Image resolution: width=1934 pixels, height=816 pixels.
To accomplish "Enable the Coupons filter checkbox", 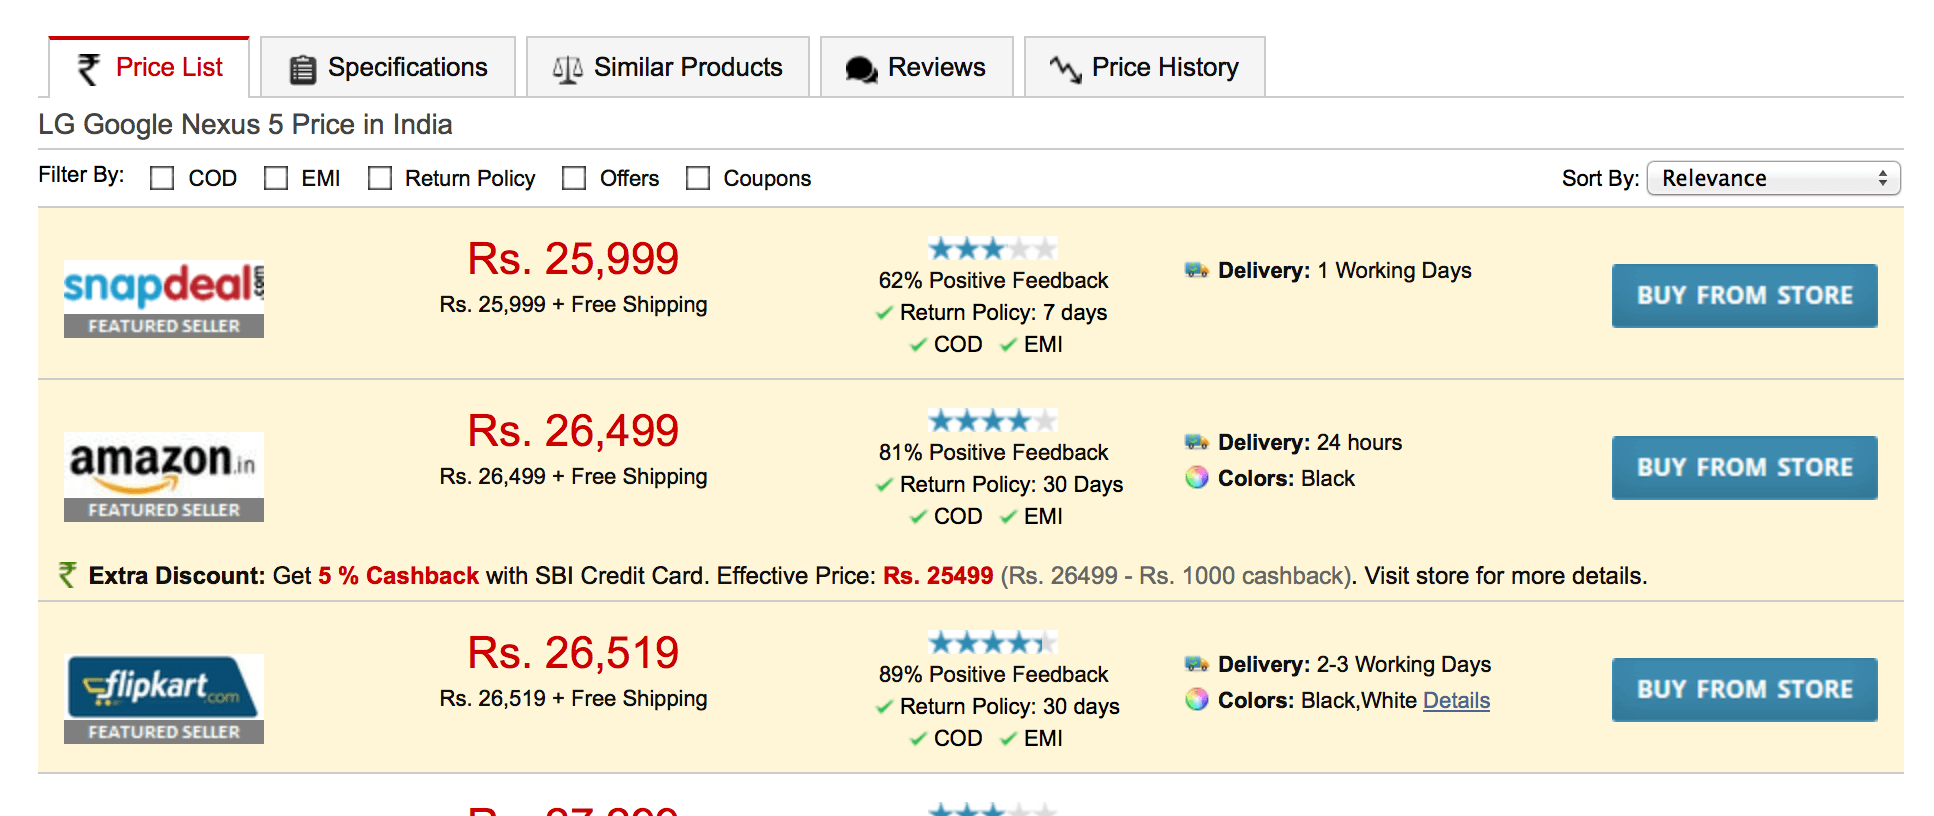I will 698,178.
